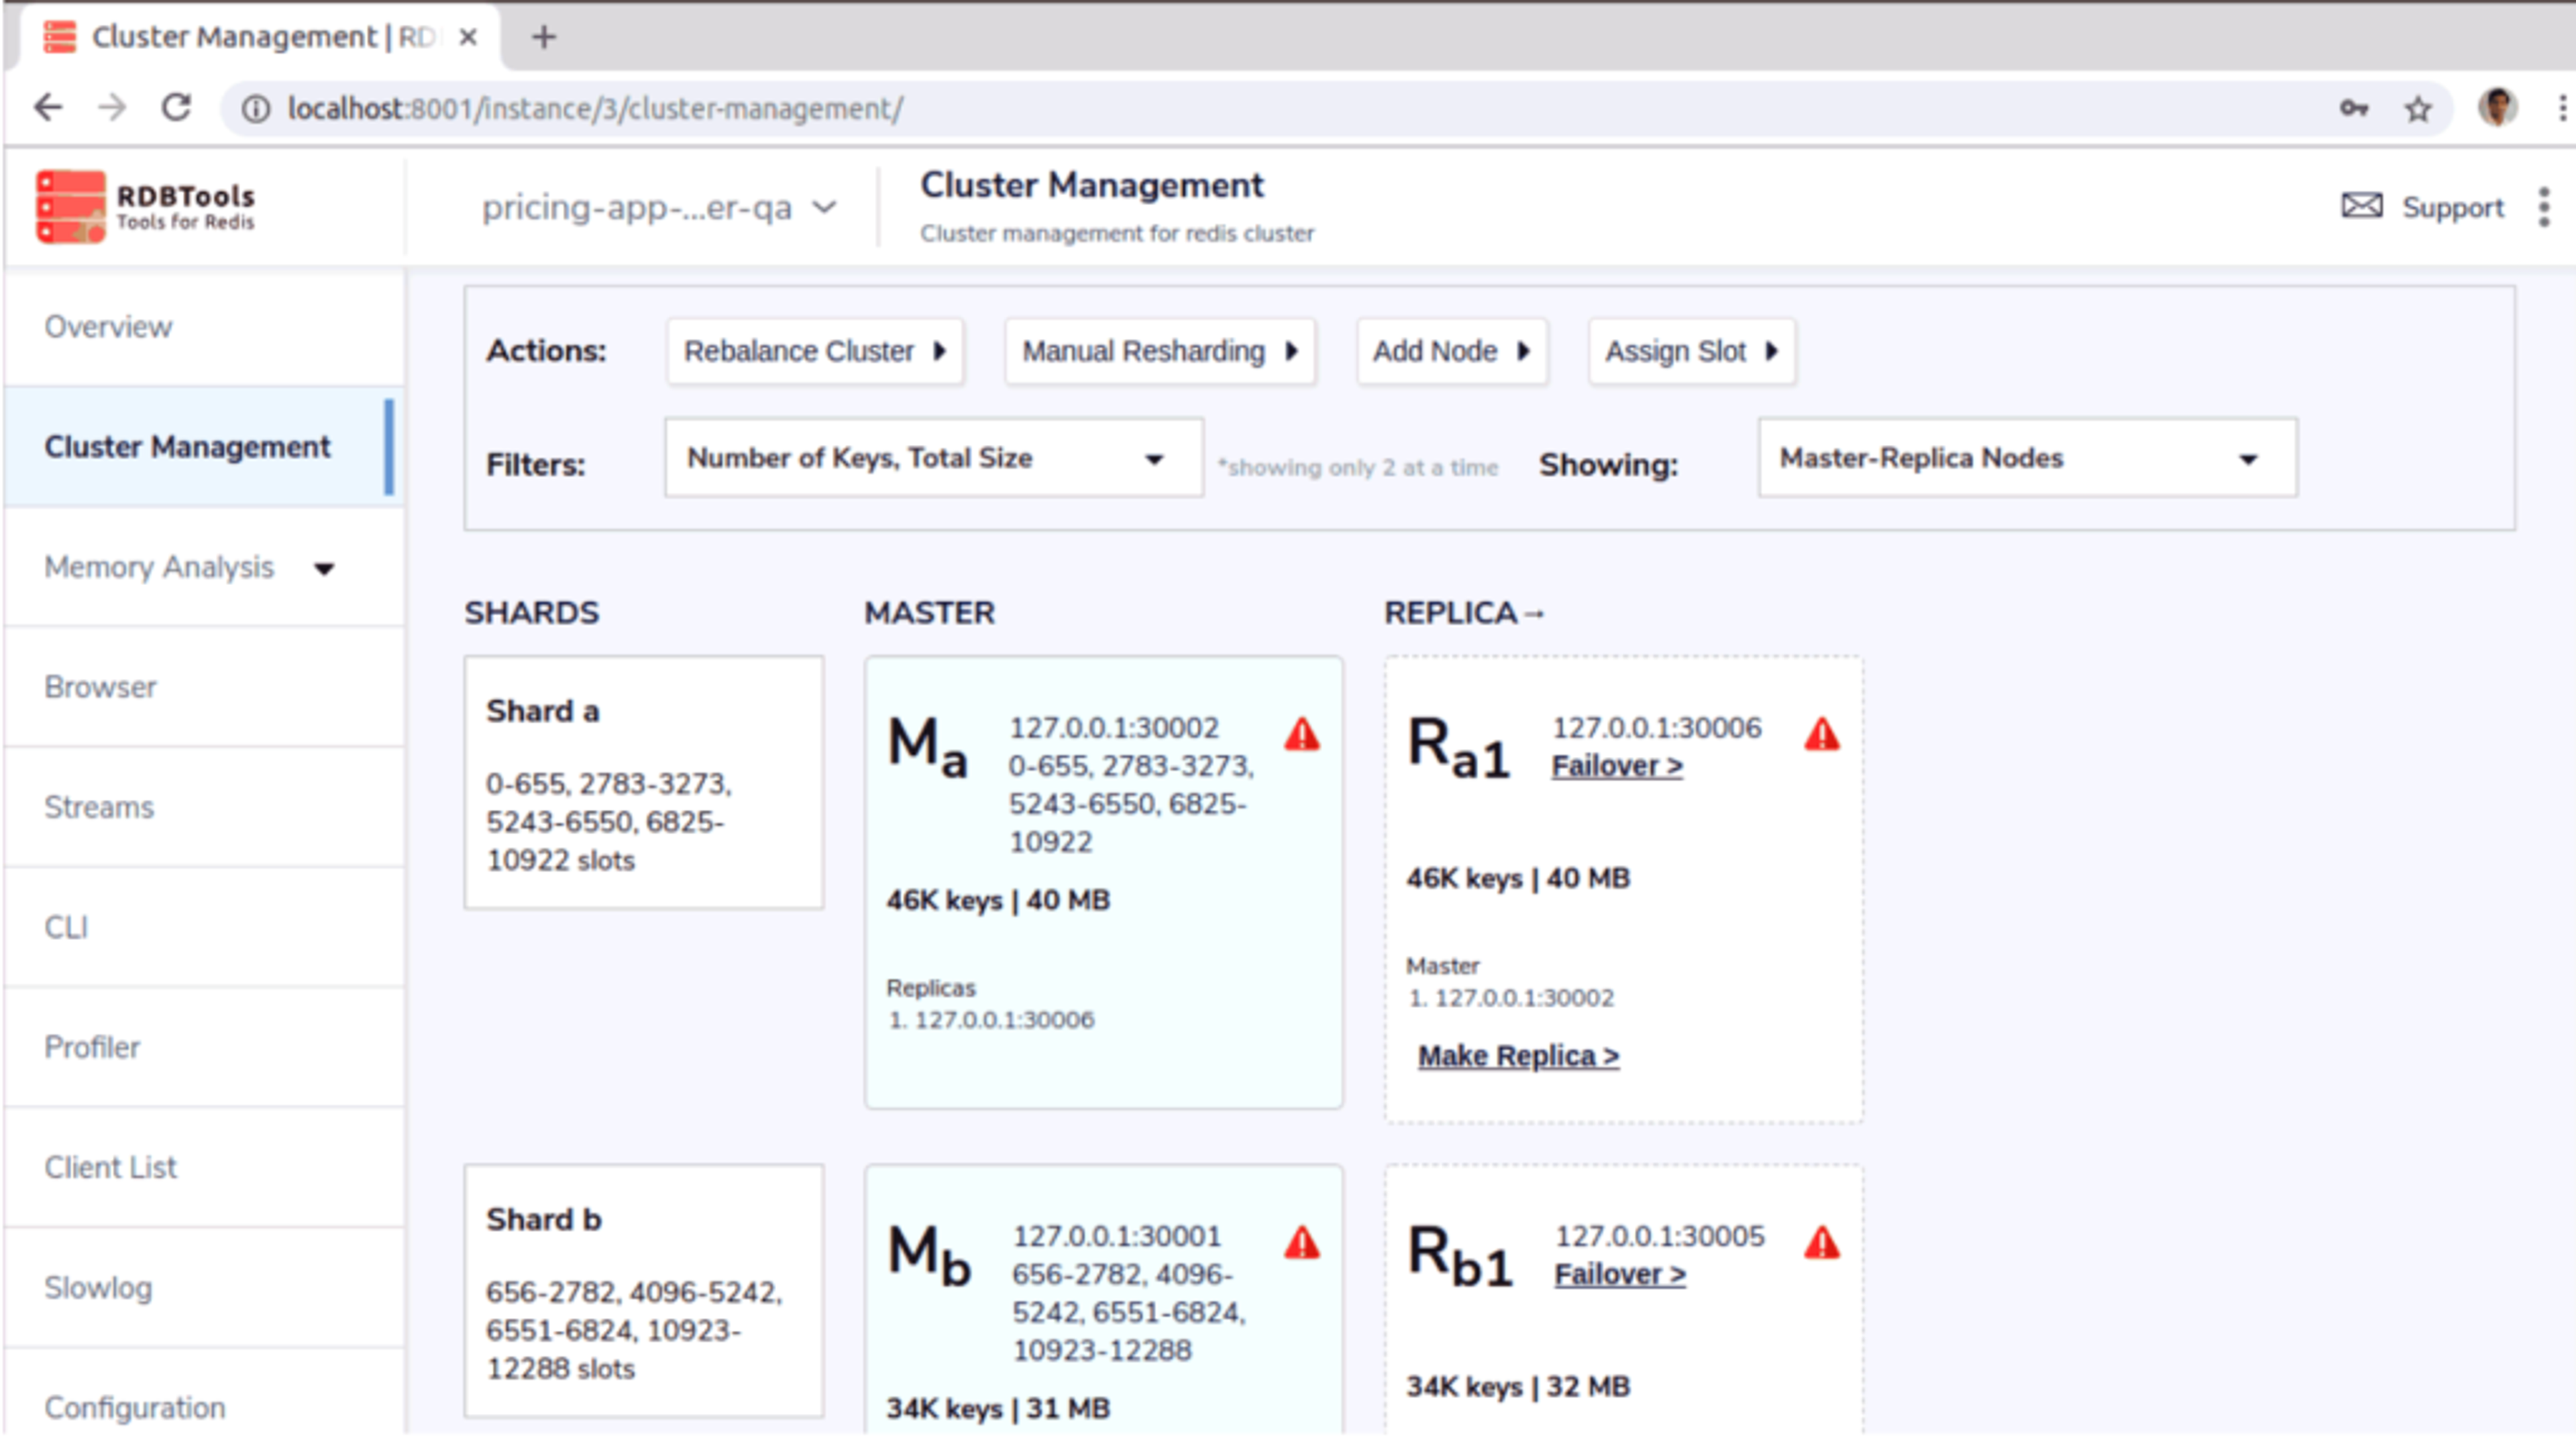This screenshot has width=2576, height=1442.
Task: Click the warning icon on Rb1 replica
Action: pyautogui.click(x=1821, y=1243)
